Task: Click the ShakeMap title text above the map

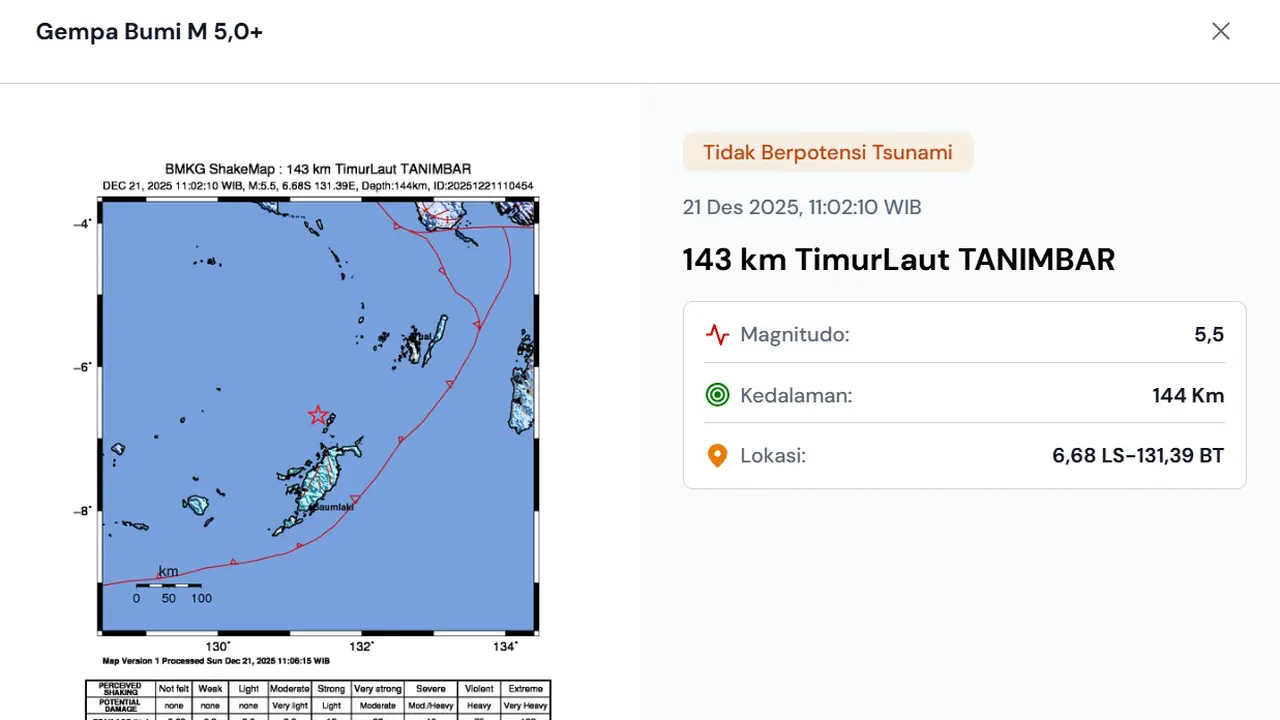Action: point(318,169)
